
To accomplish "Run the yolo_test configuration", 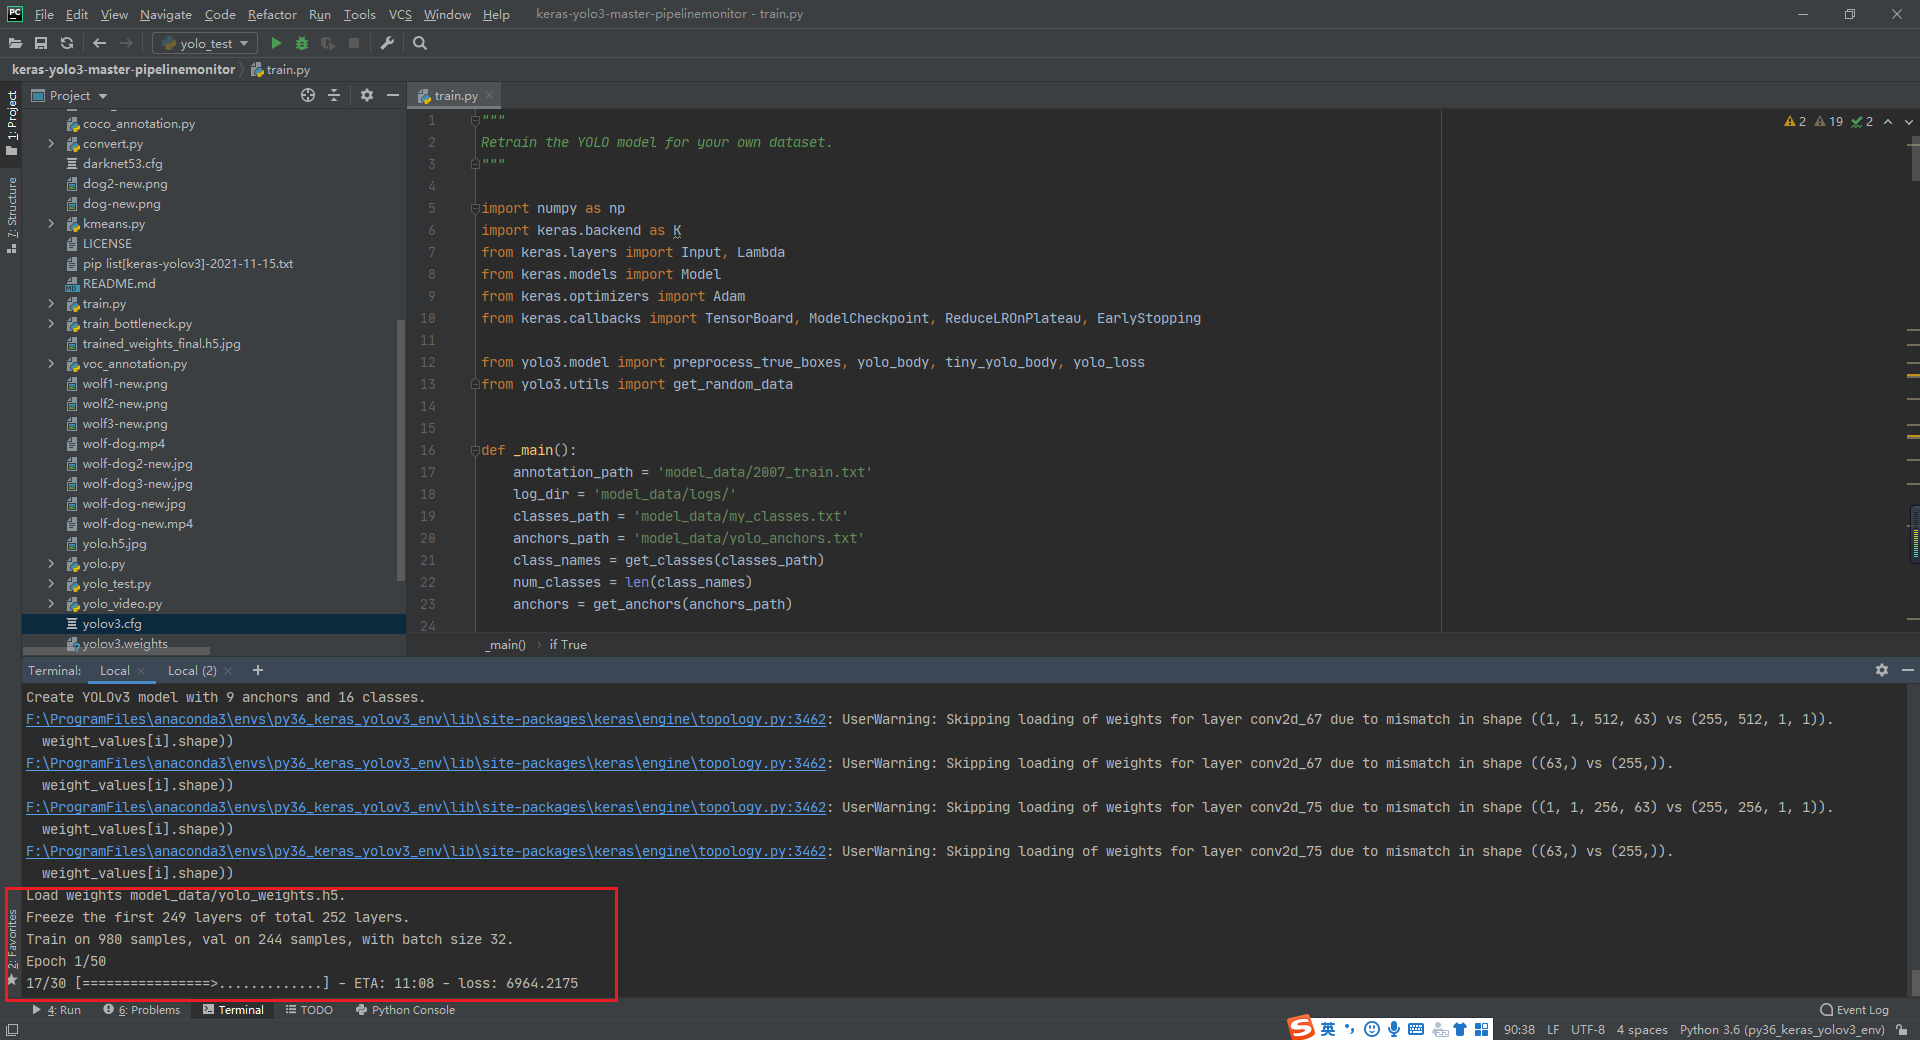I will pos(276,43).
